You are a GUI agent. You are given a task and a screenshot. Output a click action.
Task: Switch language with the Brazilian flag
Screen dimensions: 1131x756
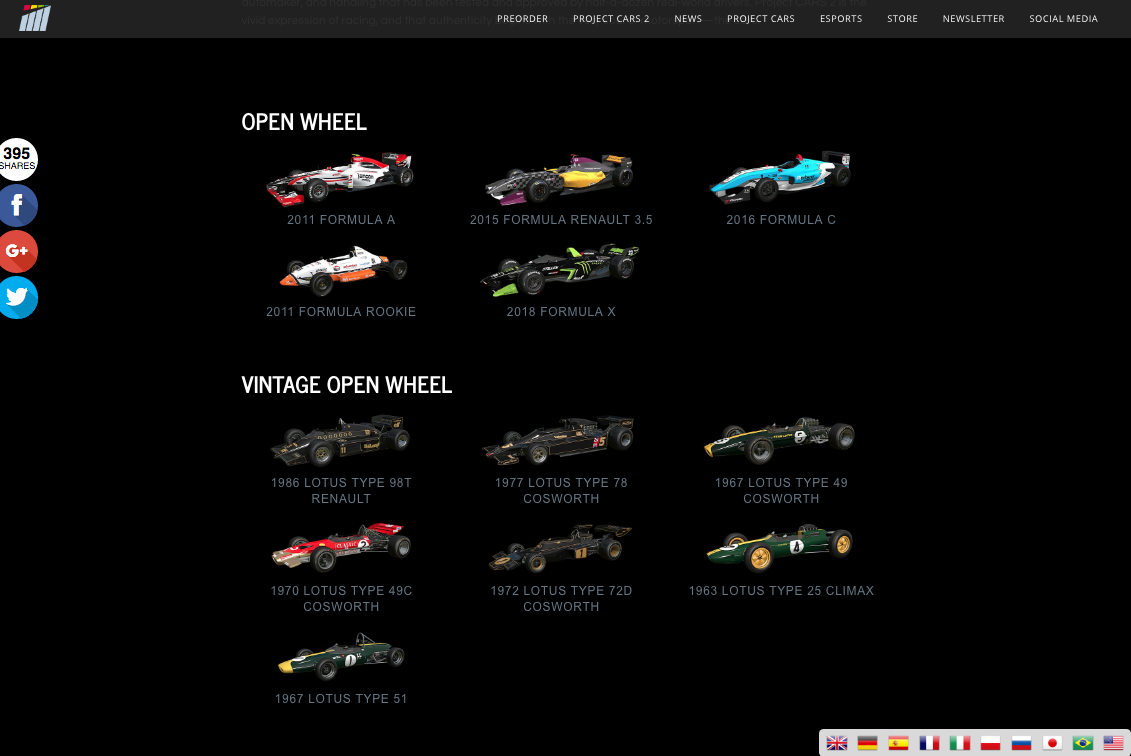point(1083,743)
